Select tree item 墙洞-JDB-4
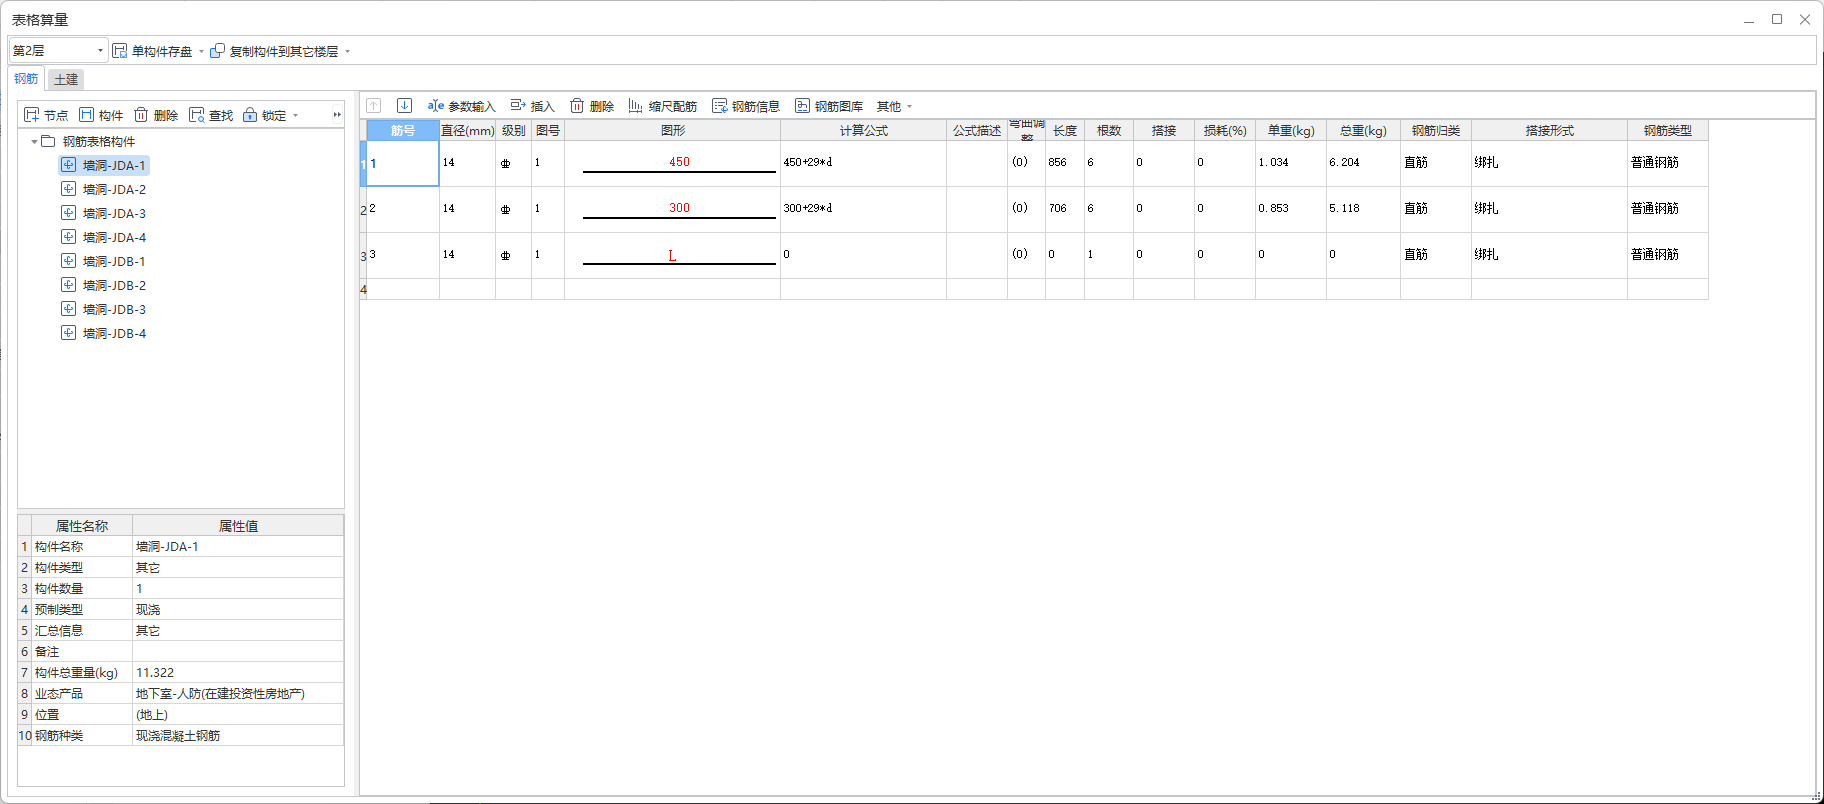Image resolution: width=1824 pixels, height=804 pixels. [114, 334]
